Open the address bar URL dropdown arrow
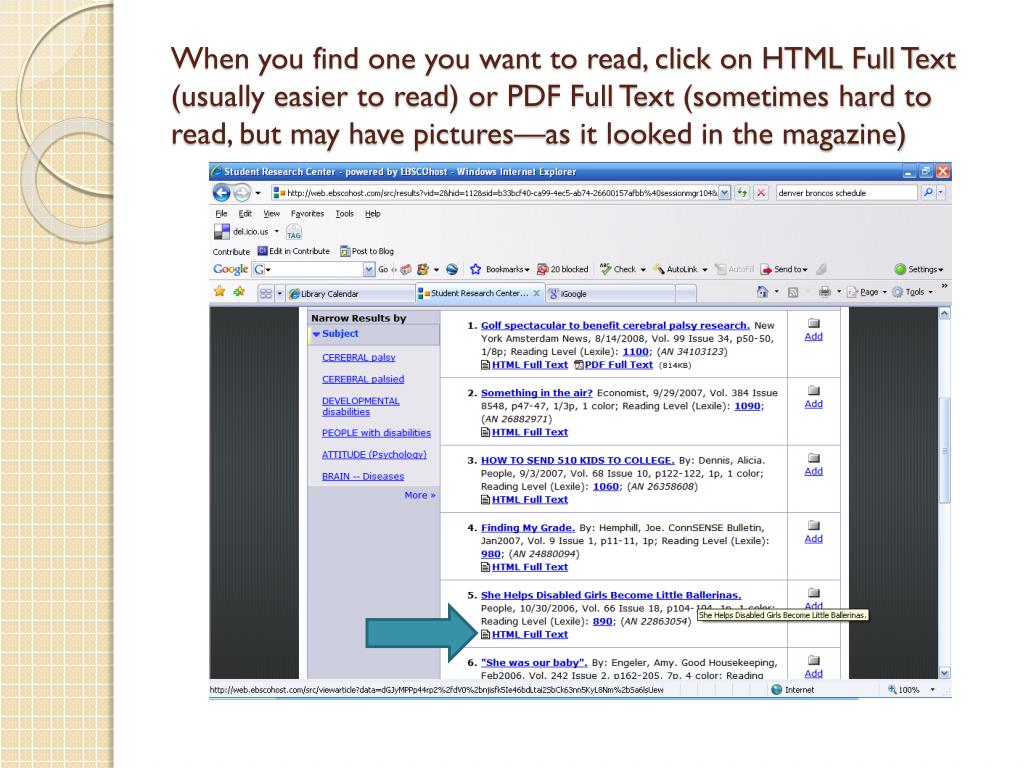 [x=724, y=193]
